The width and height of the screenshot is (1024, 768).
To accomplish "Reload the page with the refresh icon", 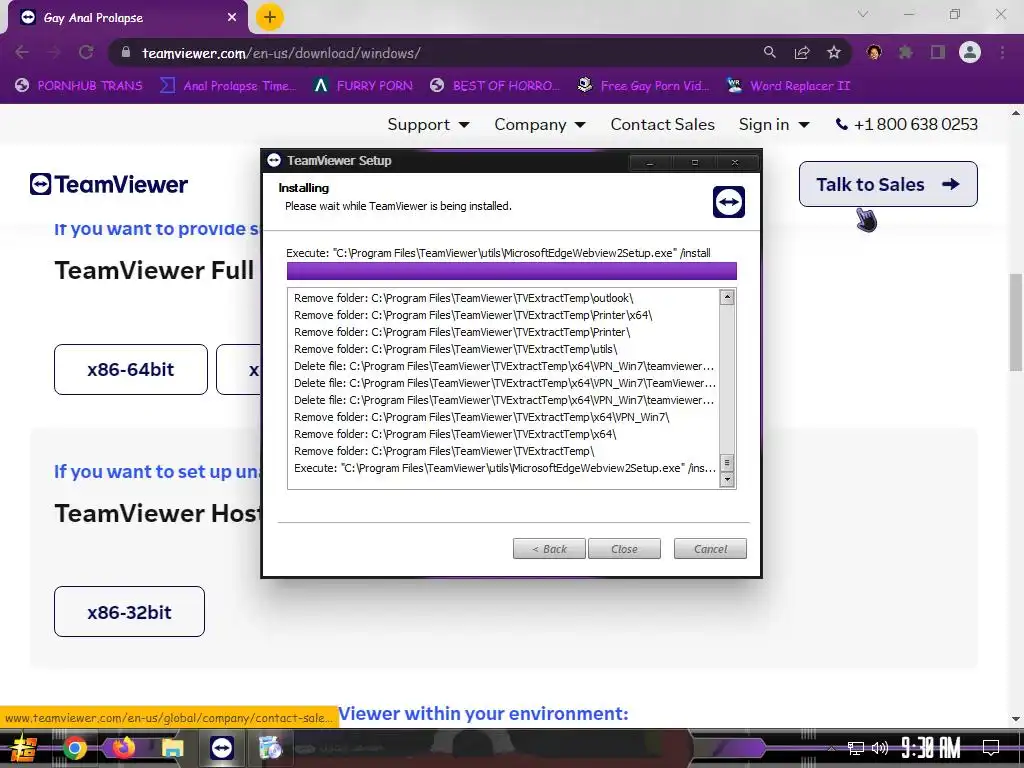I will point(86,53).
